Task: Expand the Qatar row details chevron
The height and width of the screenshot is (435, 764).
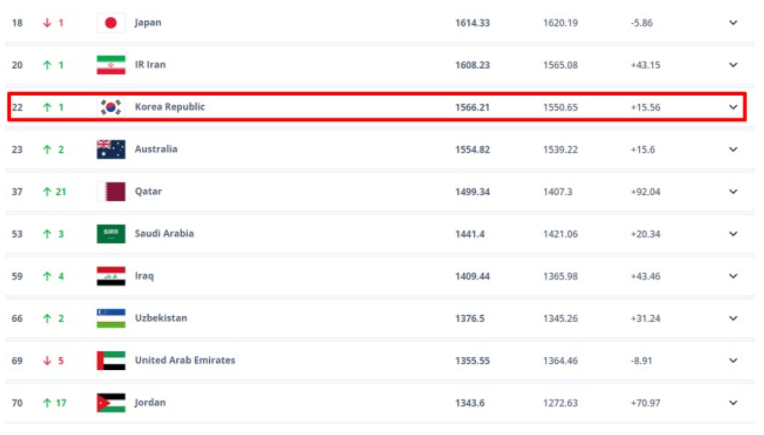Action: coord(733,191)
